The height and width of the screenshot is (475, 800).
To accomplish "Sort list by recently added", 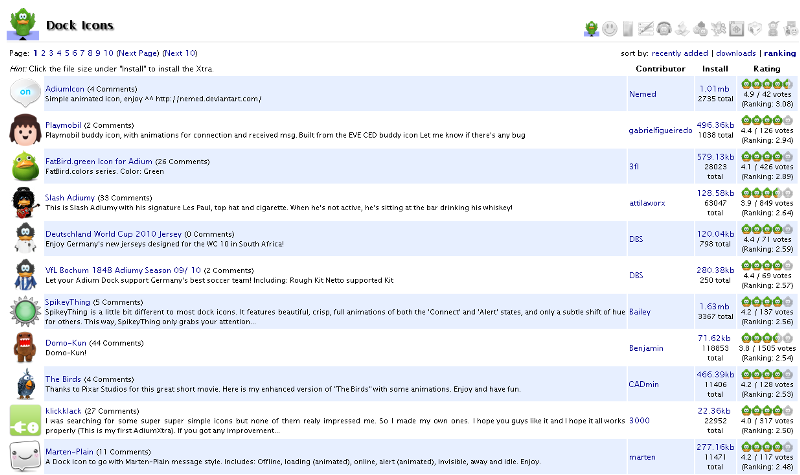I will coord(679,53).
